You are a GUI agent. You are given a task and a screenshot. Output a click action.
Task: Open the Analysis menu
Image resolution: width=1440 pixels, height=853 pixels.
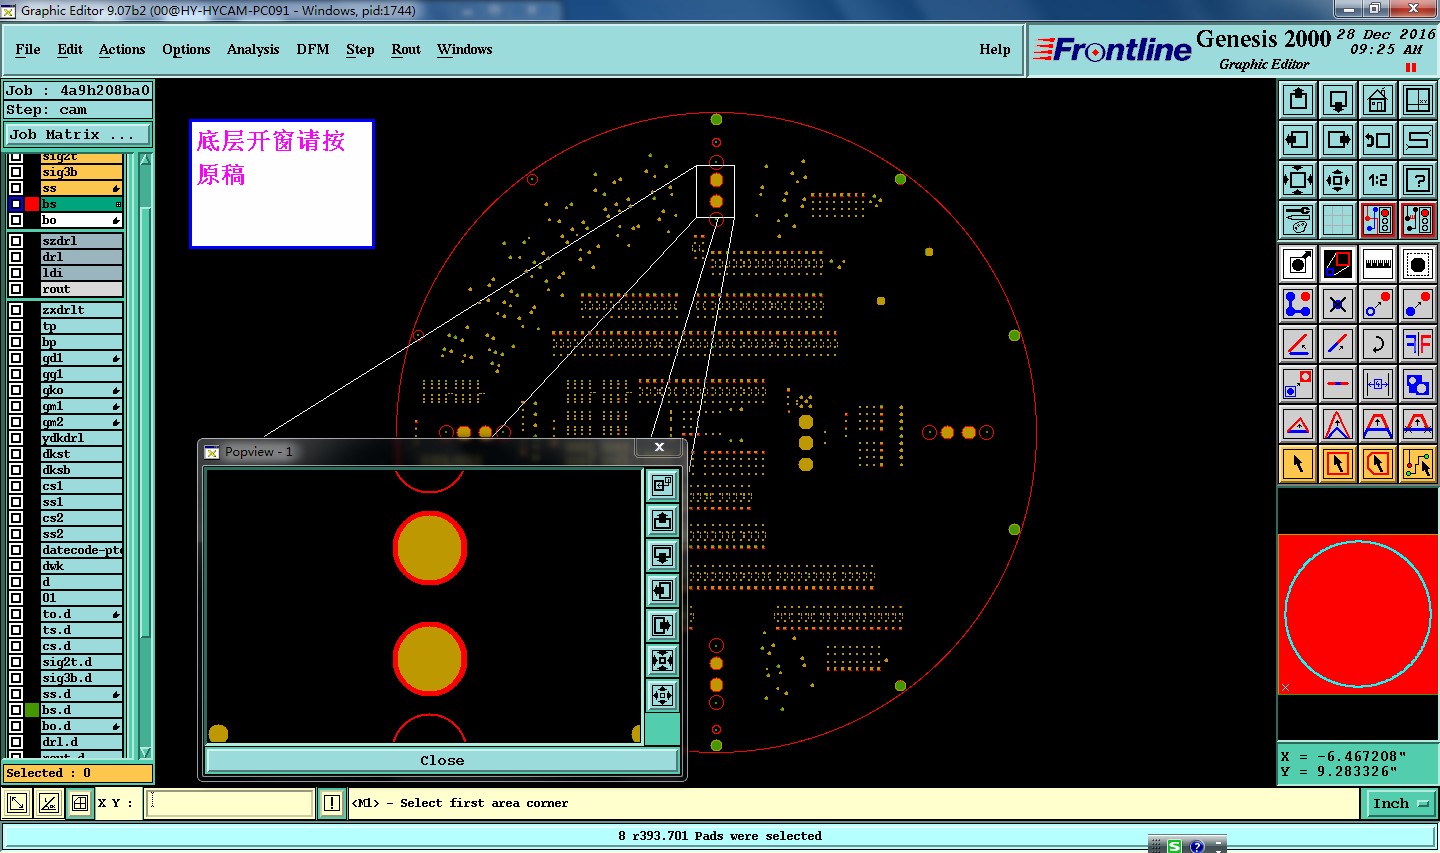pos(253,49)
